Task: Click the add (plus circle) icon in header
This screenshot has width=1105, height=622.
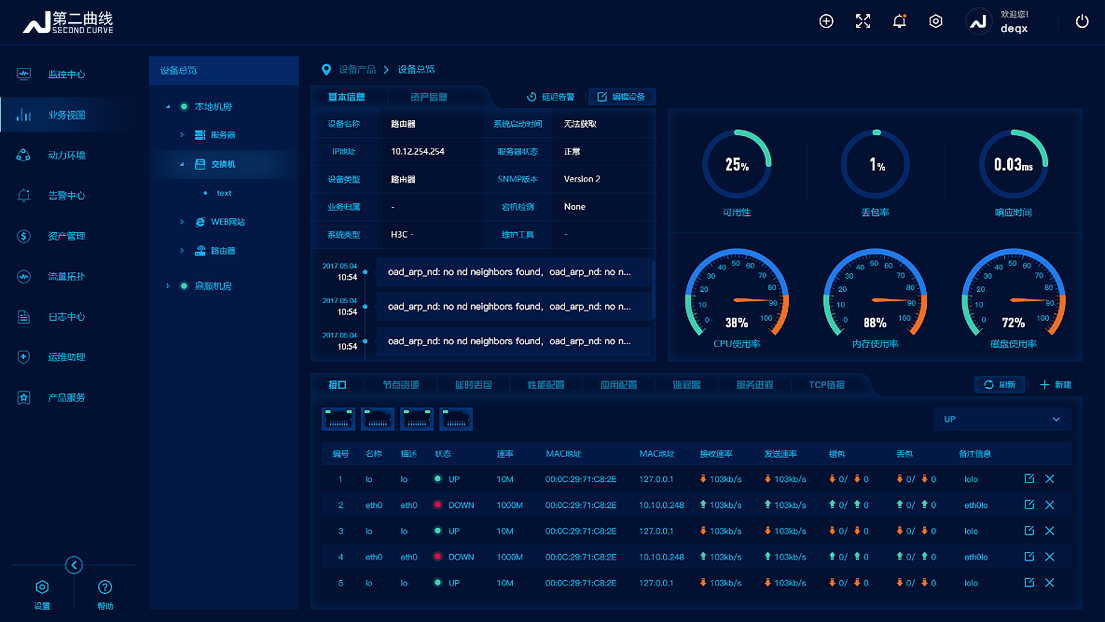Action: (x=826, y=21)
